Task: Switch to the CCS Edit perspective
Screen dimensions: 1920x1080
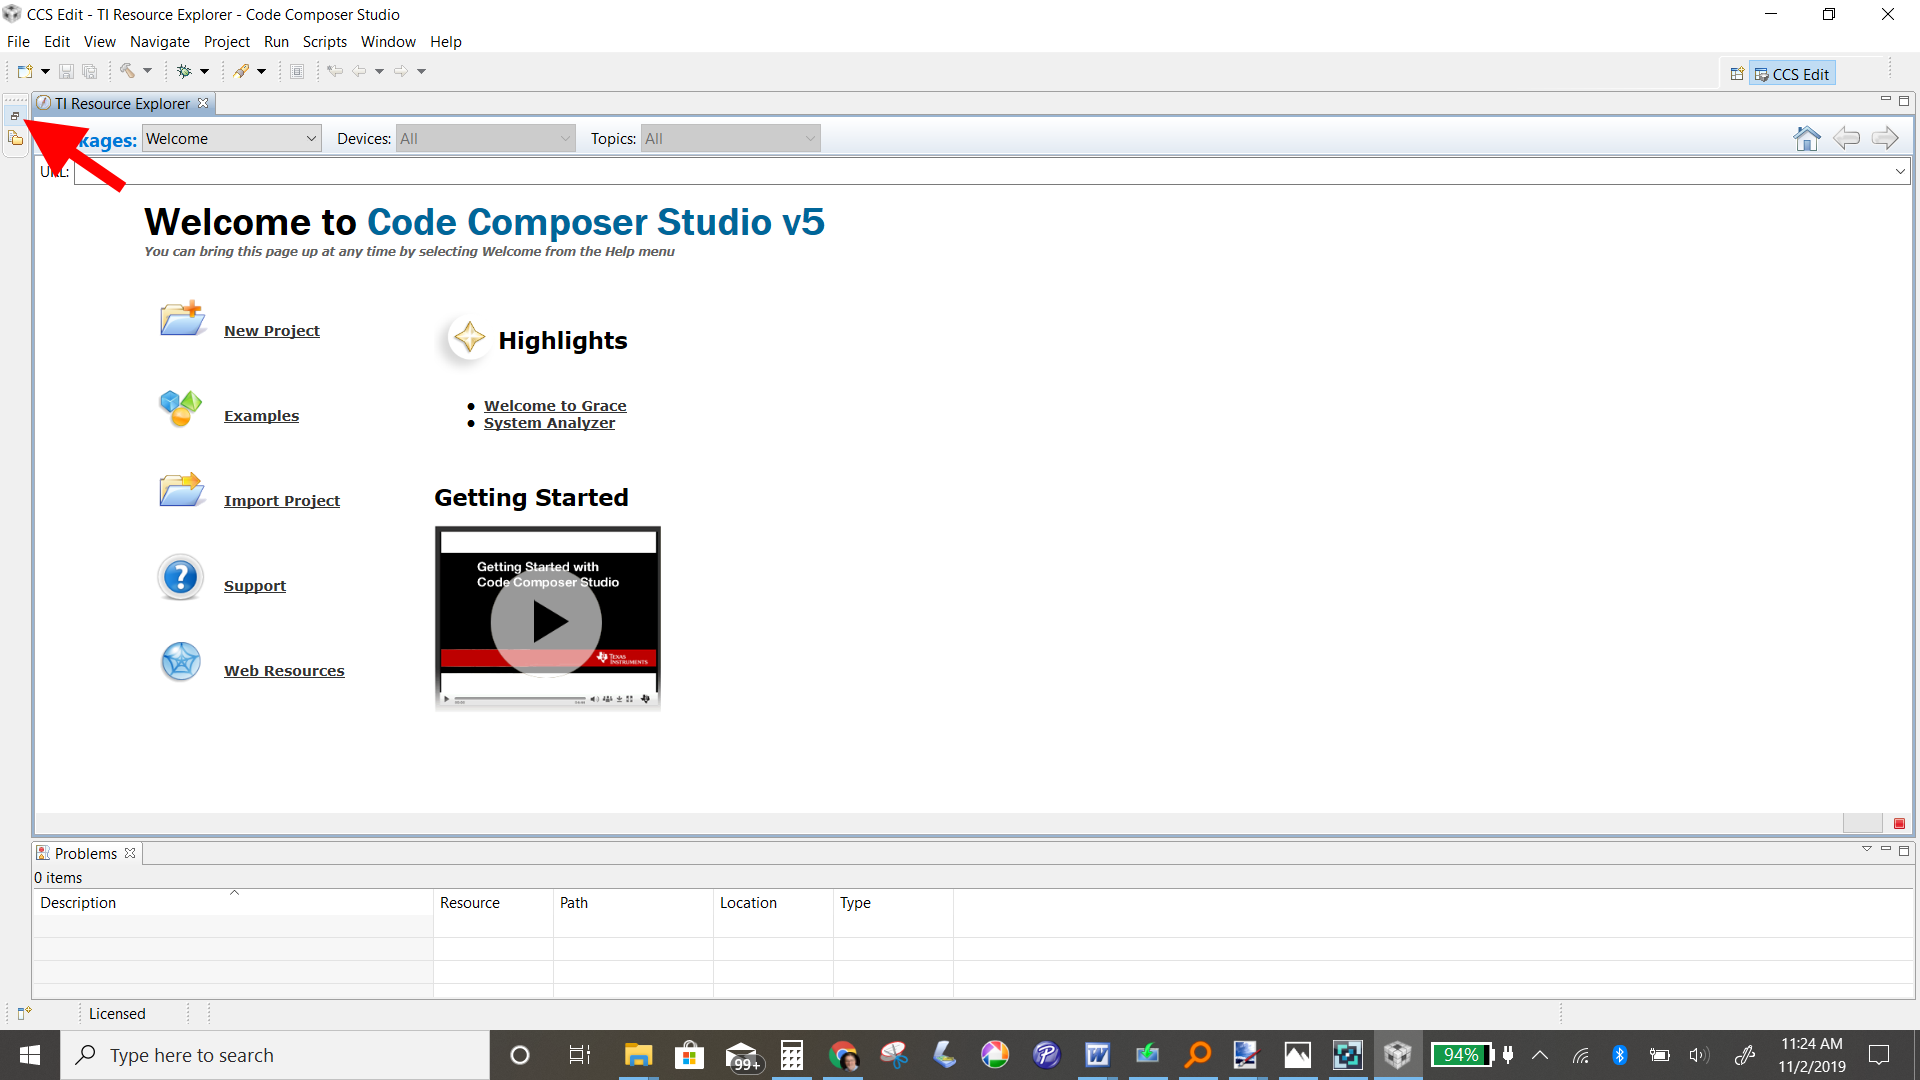Action: 1792,74
